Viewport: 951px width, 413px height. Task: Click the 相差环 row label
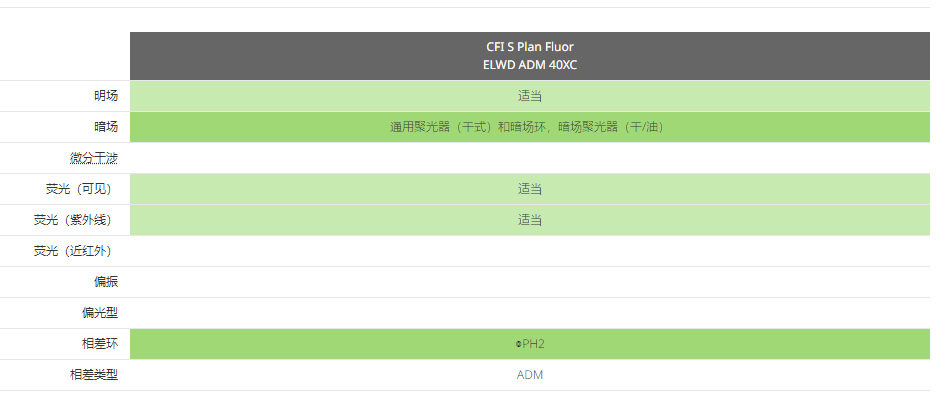99,344
